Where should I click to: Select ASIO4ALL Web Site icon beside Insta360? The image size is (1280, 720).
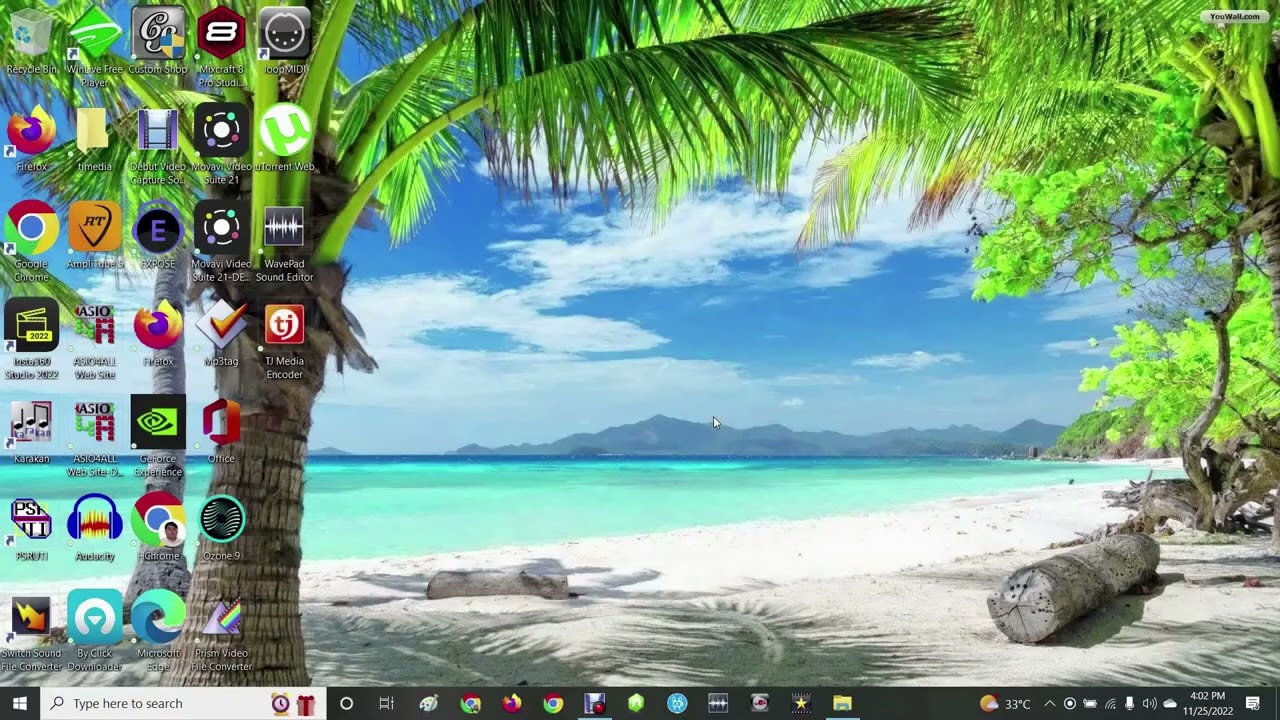(94, 340)
